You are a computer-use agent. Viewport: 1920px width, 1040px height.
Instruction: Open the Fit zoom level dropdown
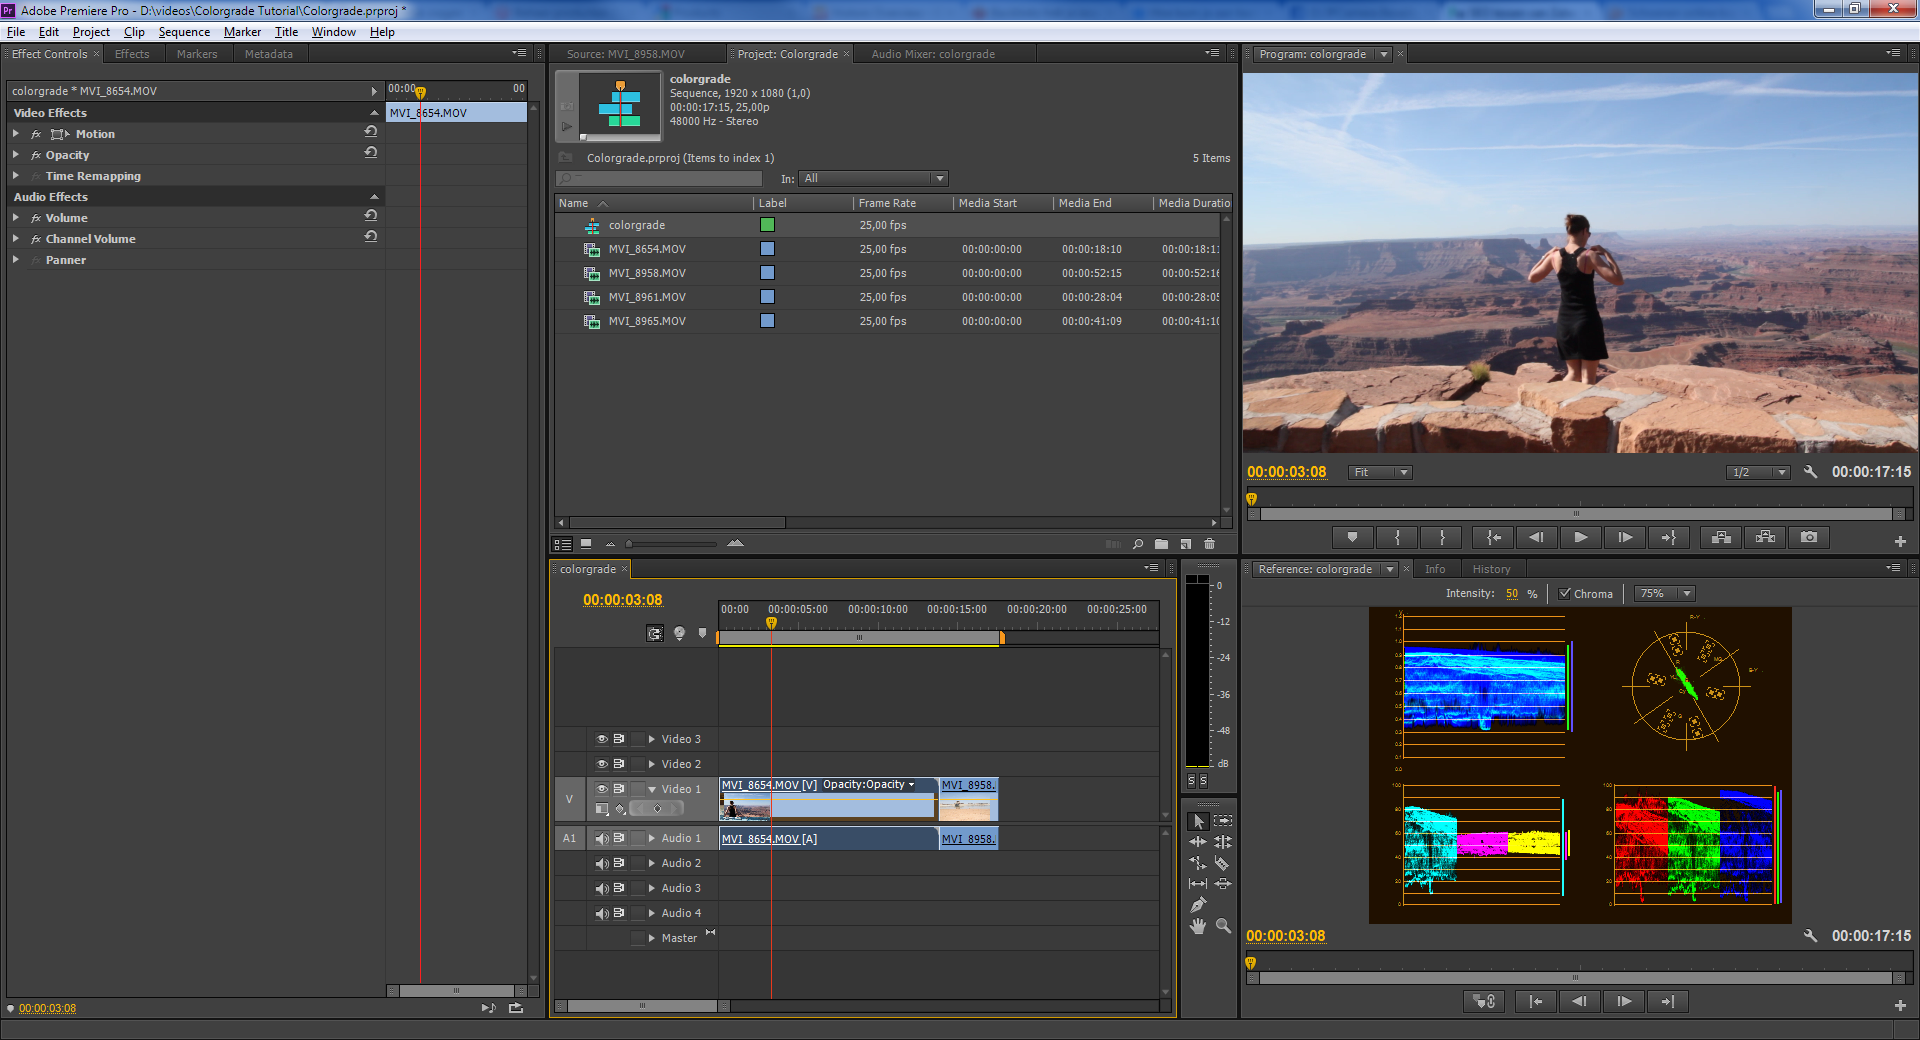click(x=1380, y=472)
